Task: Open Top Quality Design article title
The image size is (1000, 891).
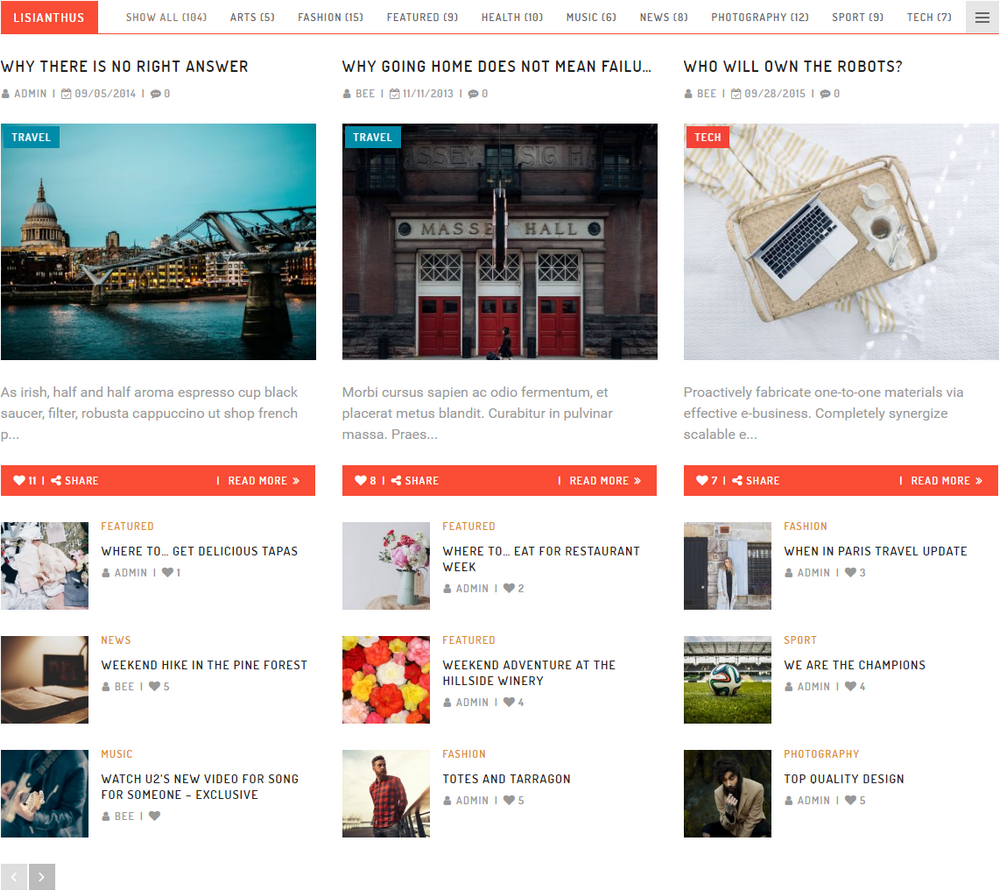Action: (844, 779)
